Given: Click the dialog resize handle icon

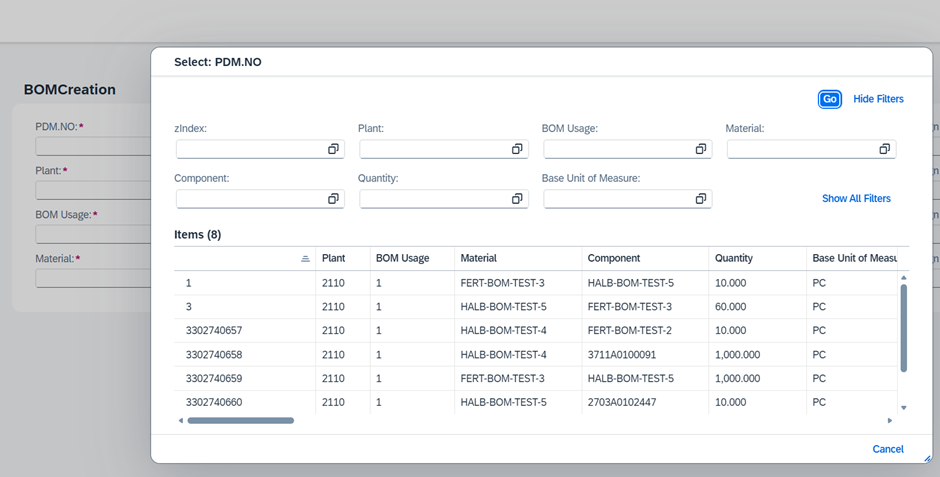Looking at the screenshot, I should point(927,458).
